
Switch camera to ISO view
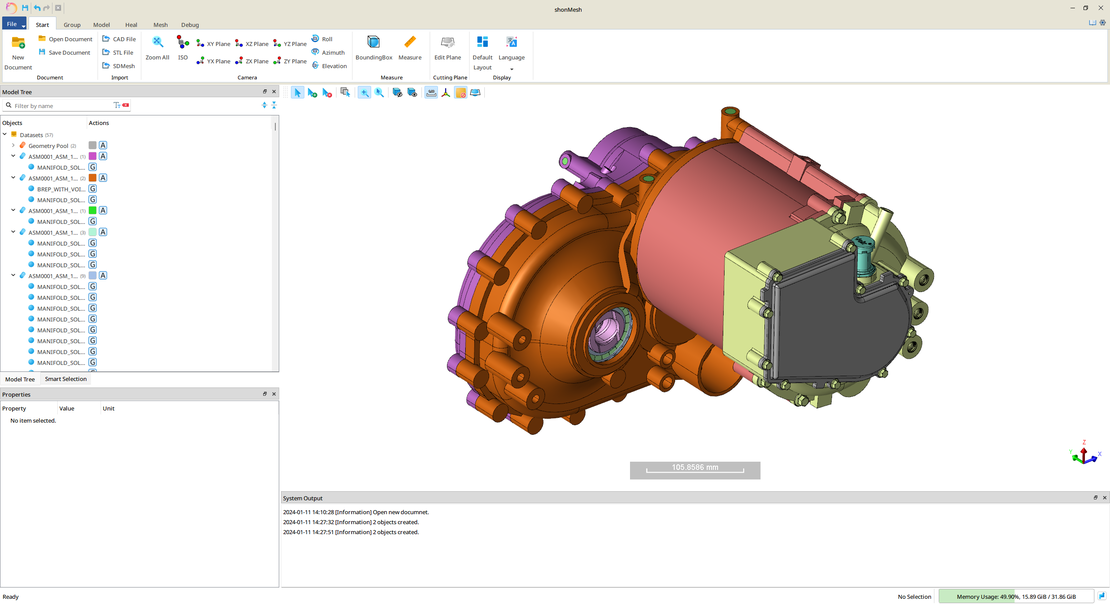click(x=183, y=48)
